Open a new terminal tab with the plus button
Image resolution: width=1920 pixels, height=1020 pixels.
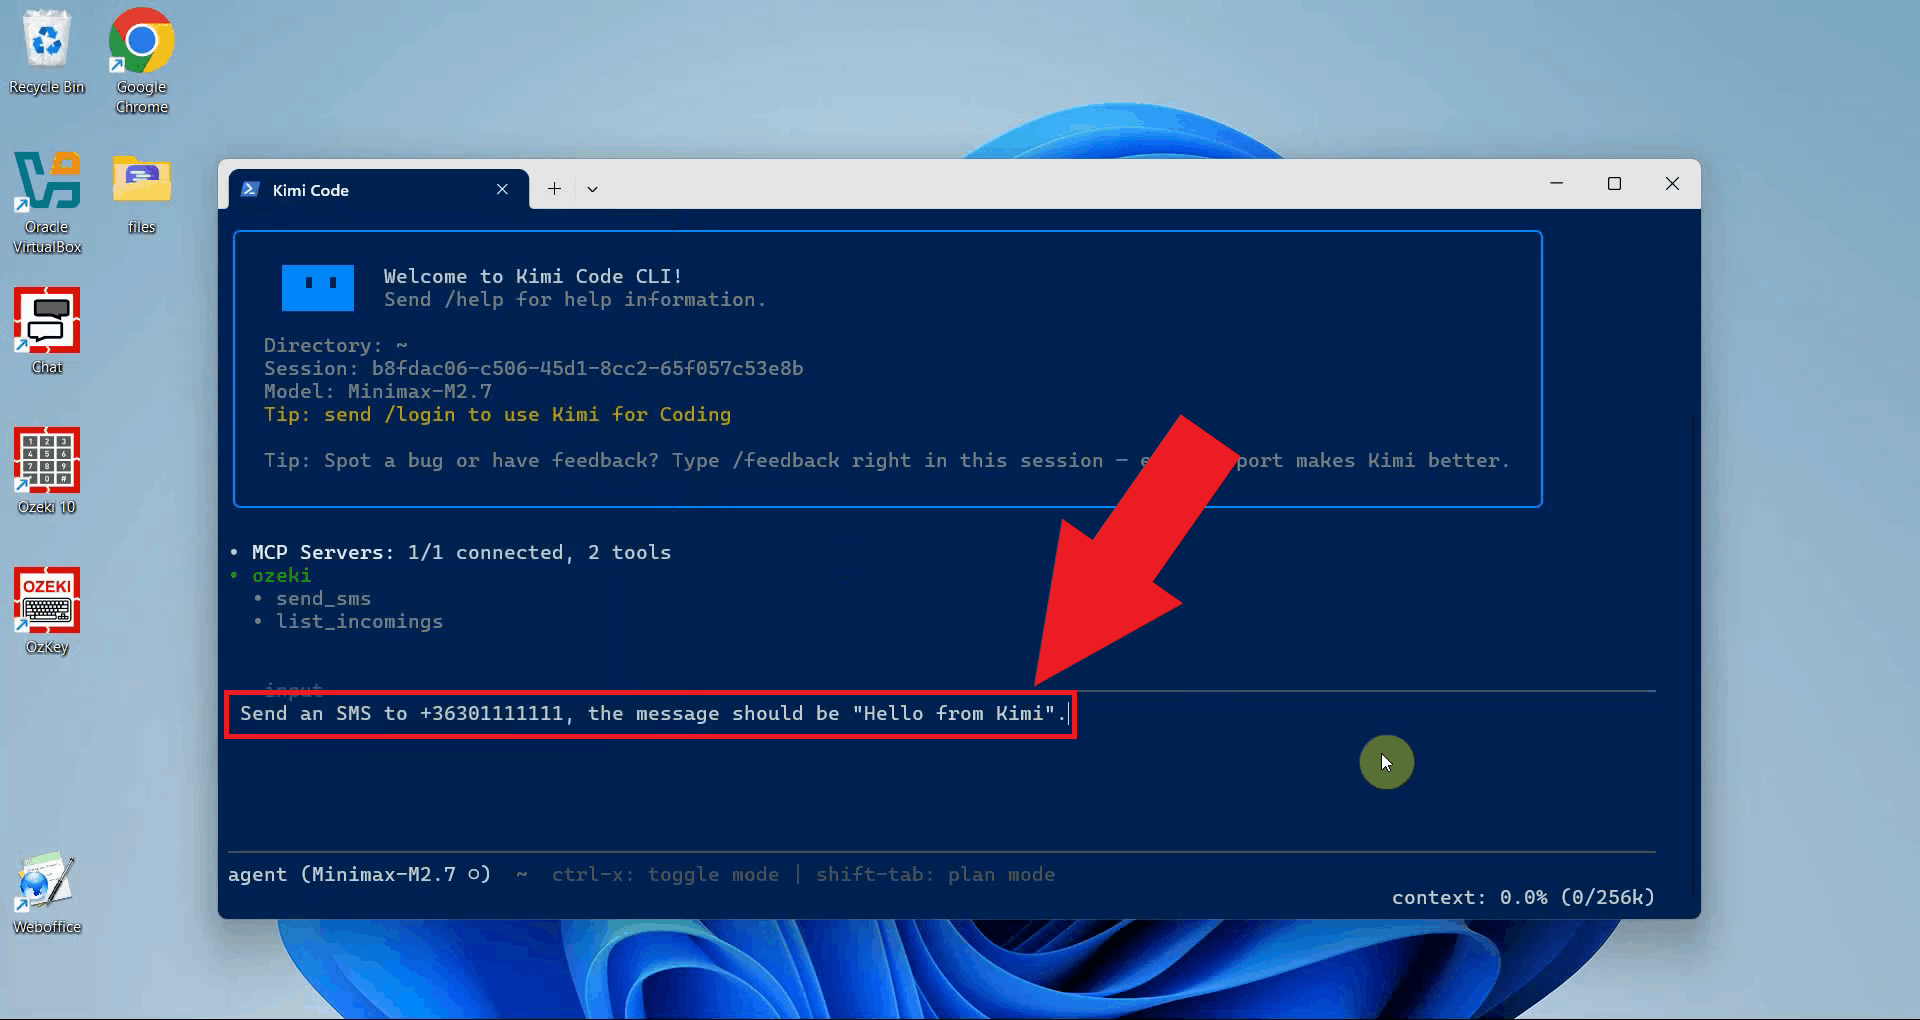(x=554, y=189)
